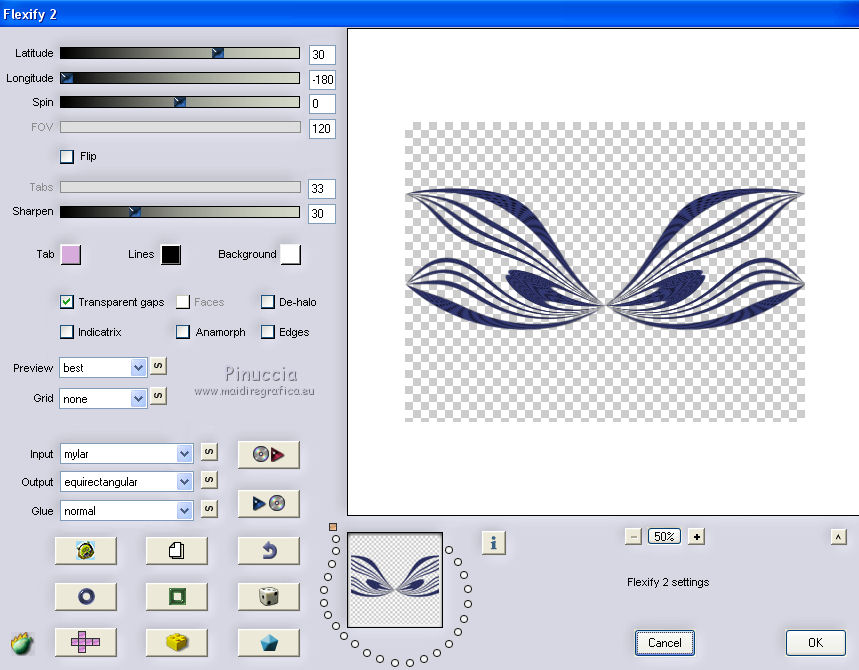Zoom in with the plus button

tap(696, 536)
